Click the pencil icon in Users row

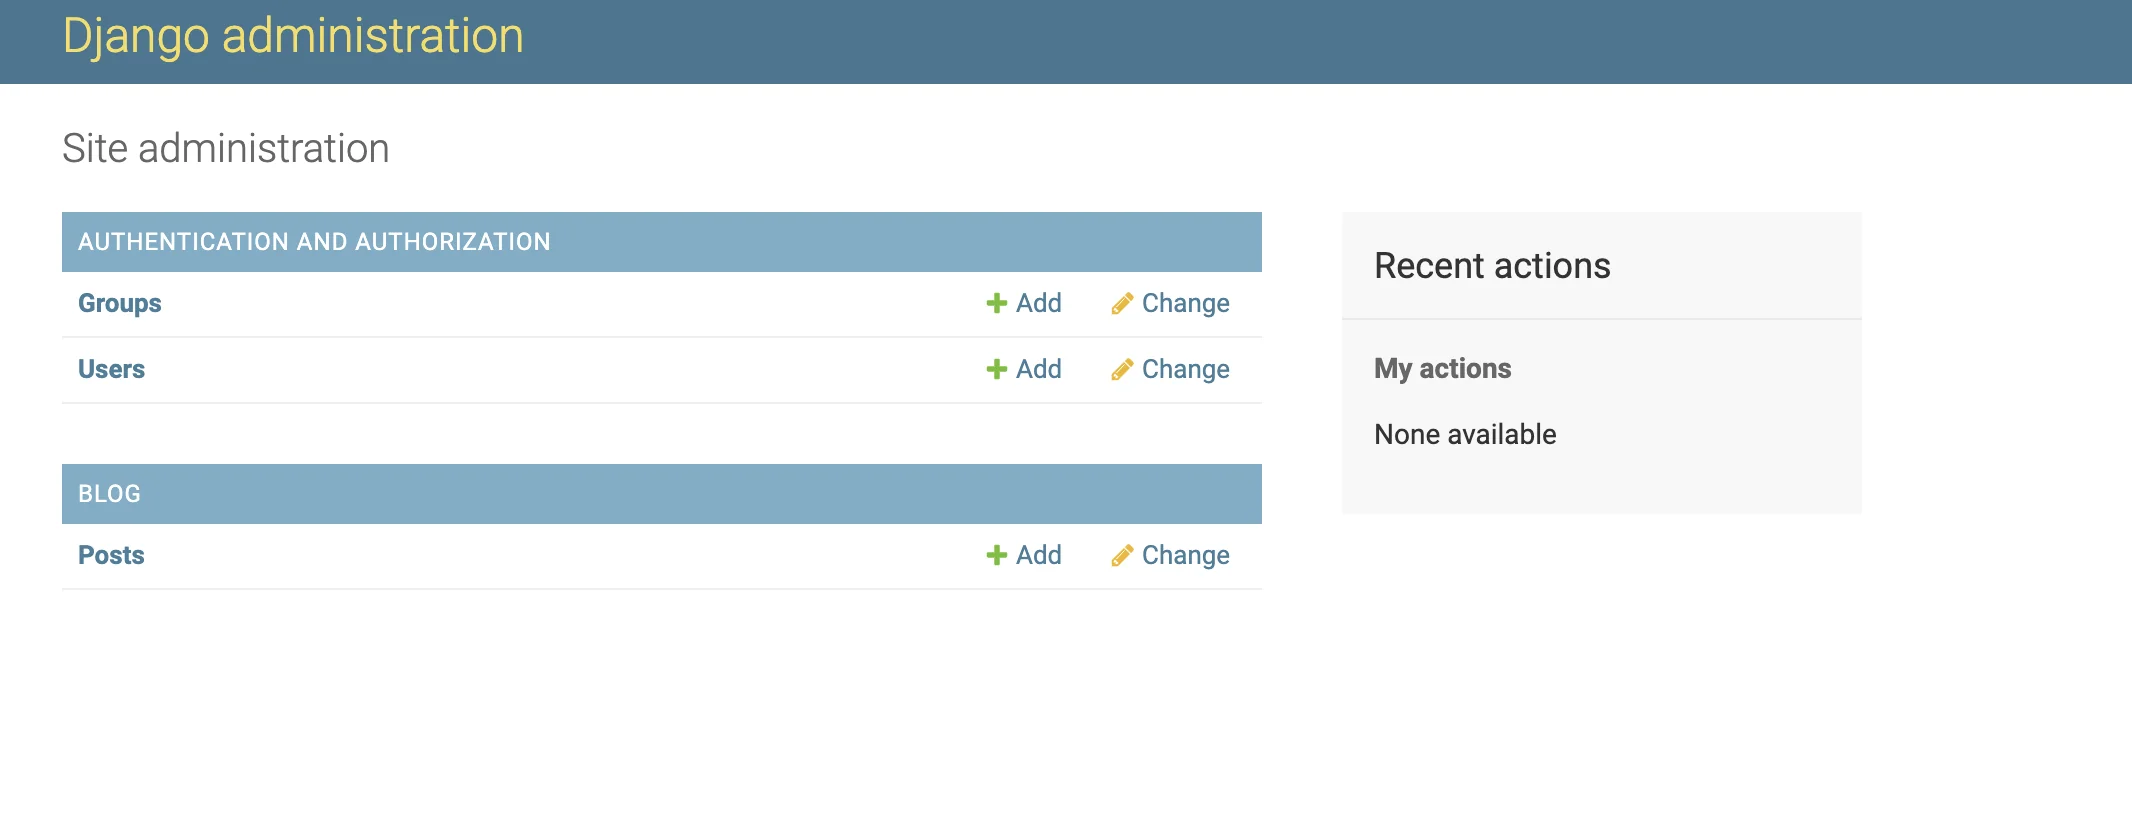(1122, 369)
